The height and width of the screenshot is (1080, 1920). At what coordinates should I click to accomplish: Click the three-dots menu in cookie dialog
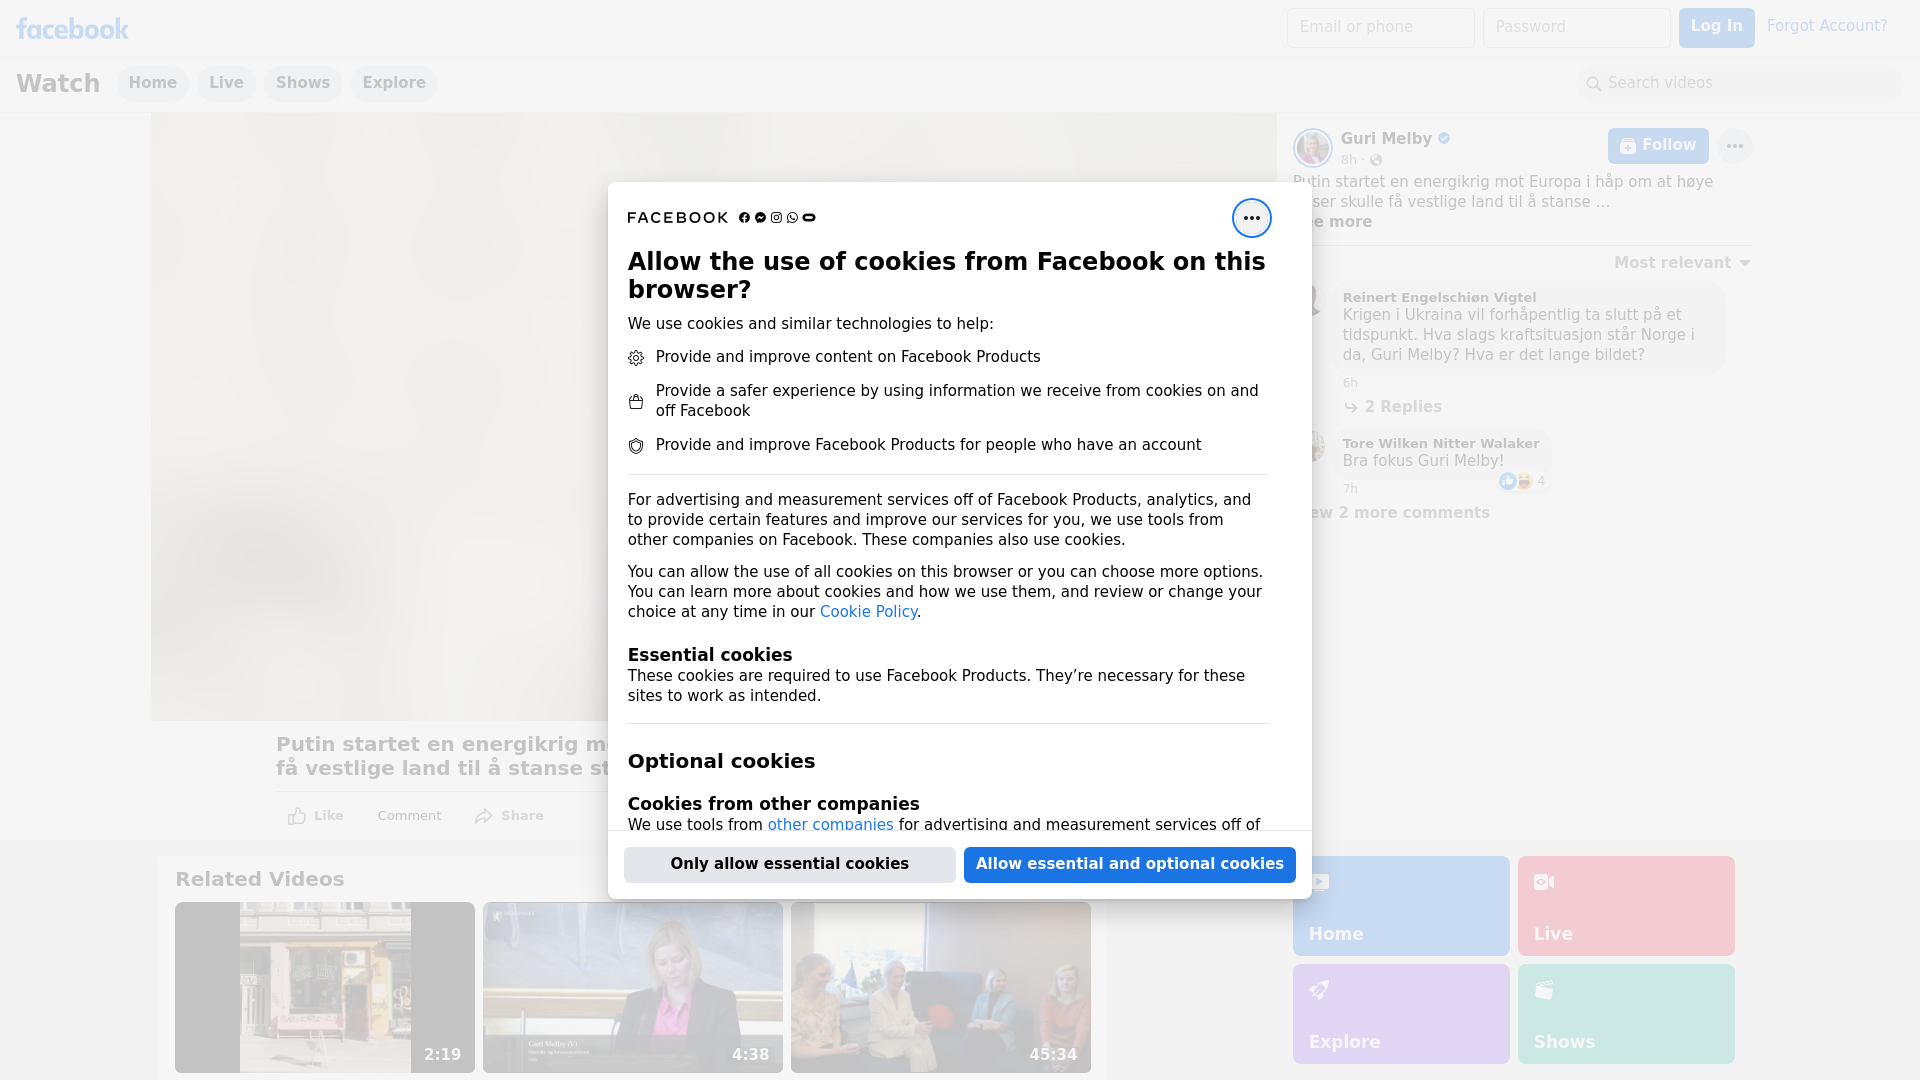point(1251,218)
